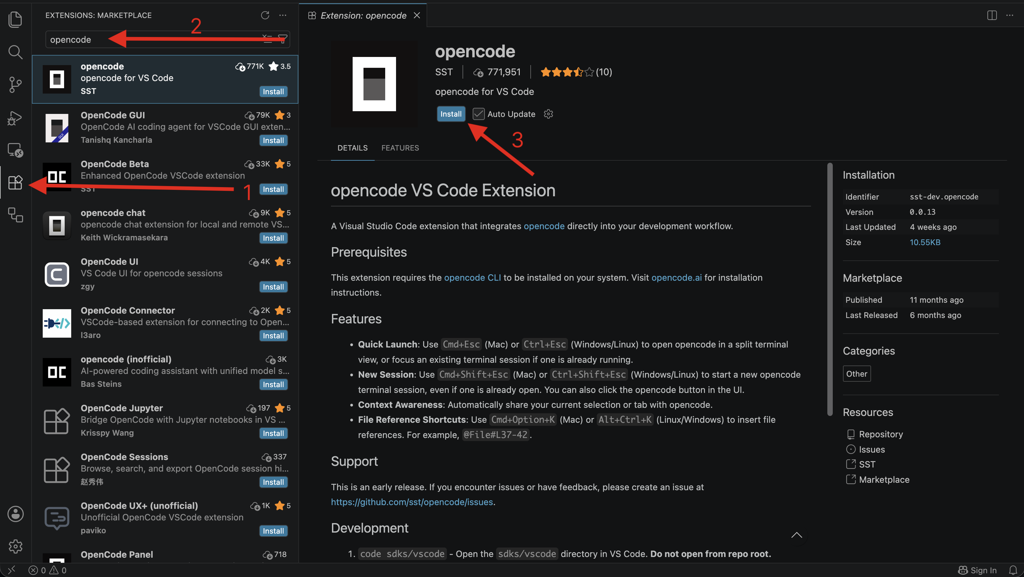
Task: Click the Other category tag
Action: coord(856,374)
